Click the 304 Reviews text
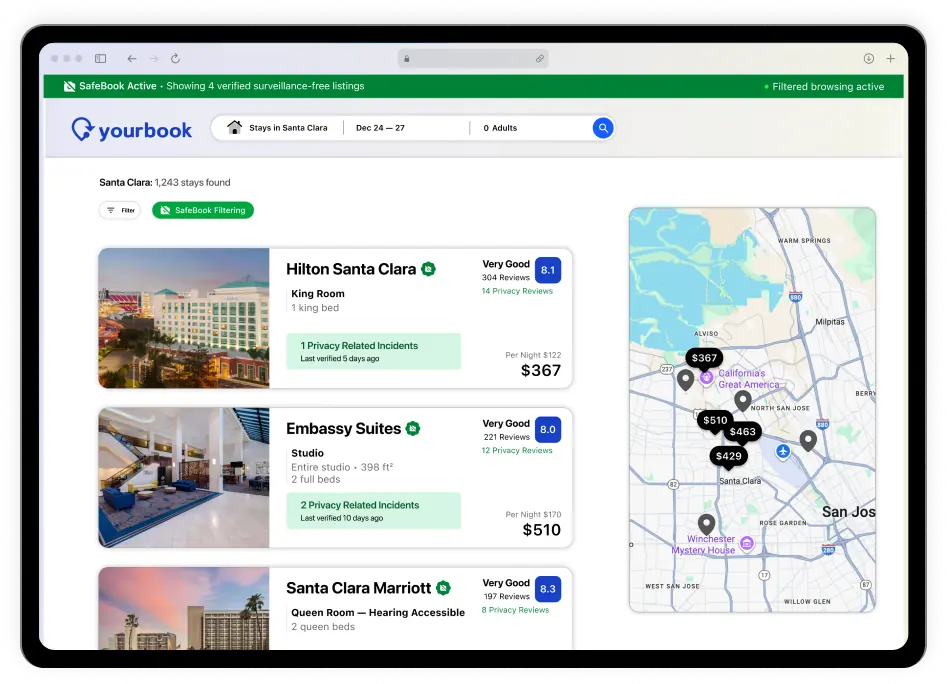The image size is (947, 684). [506, 278]
